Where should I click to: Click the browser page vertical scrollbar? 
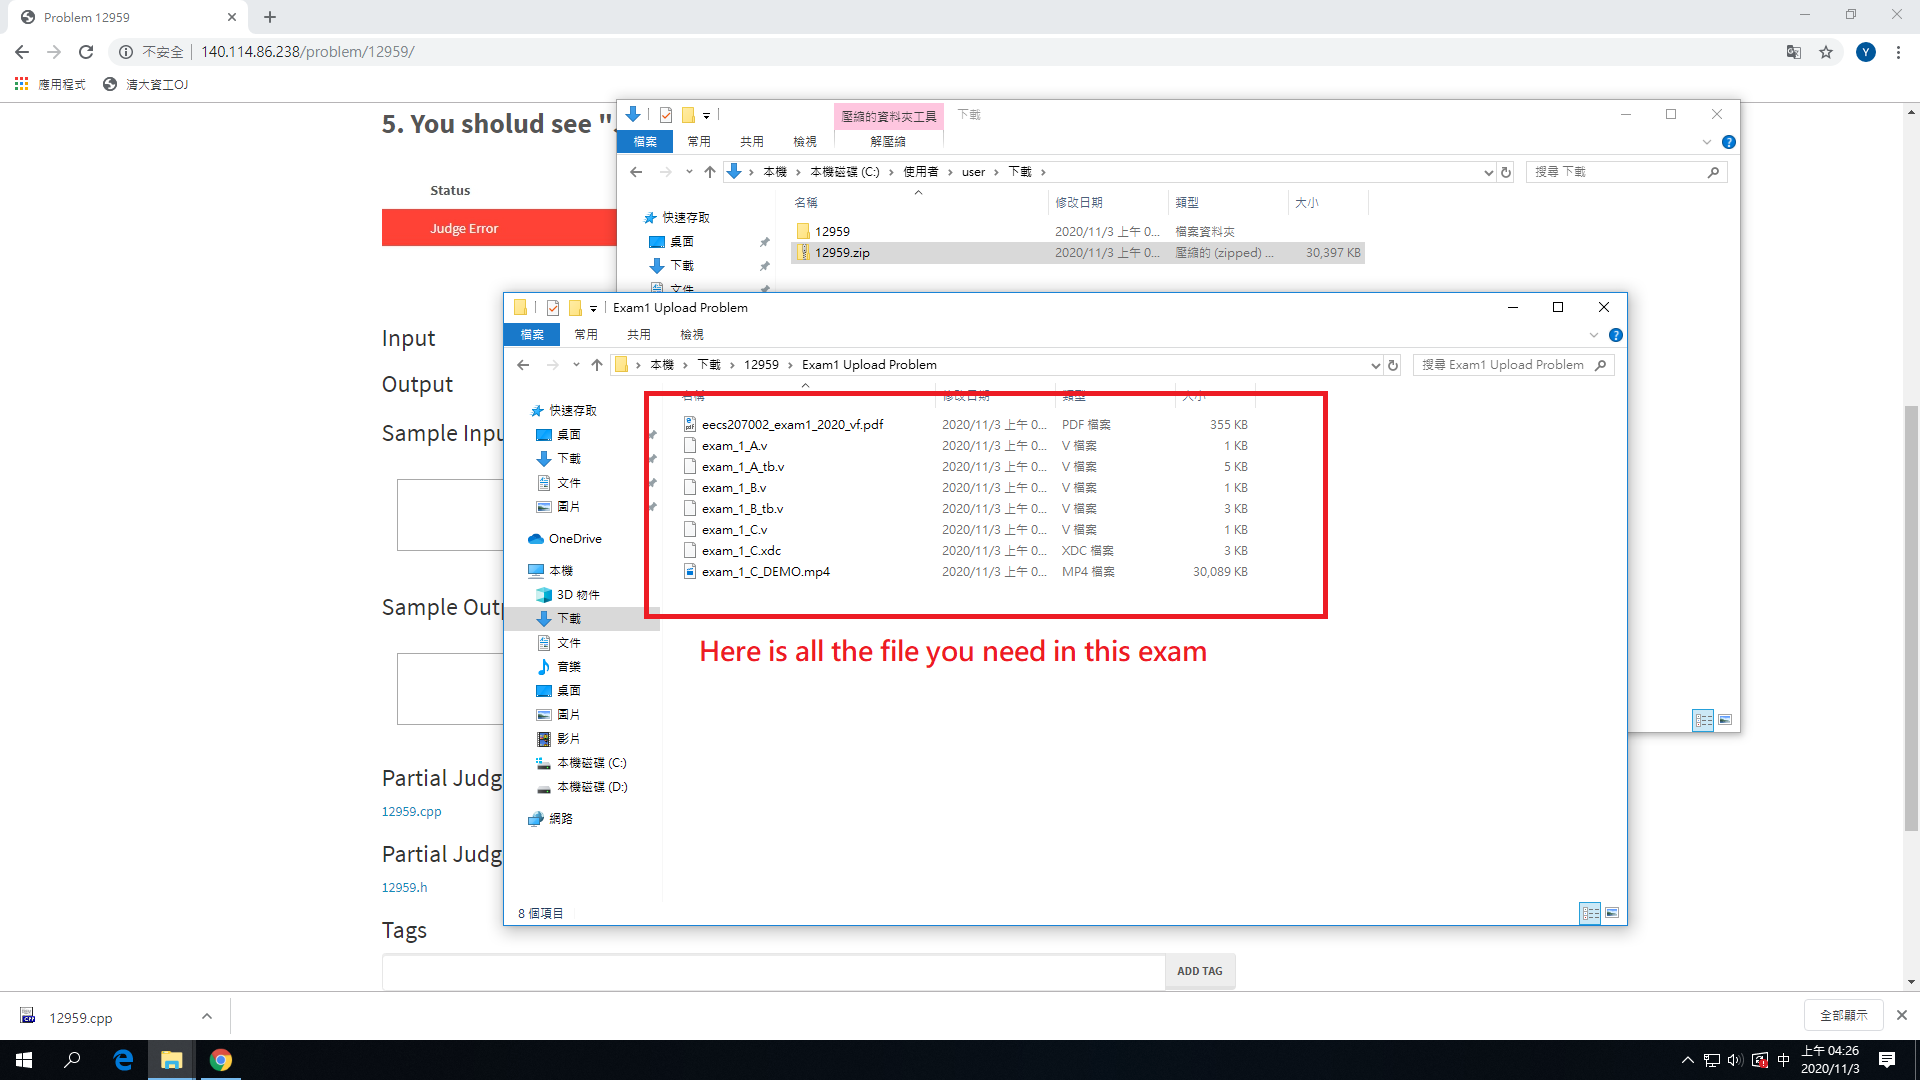tap(1911, 616)
